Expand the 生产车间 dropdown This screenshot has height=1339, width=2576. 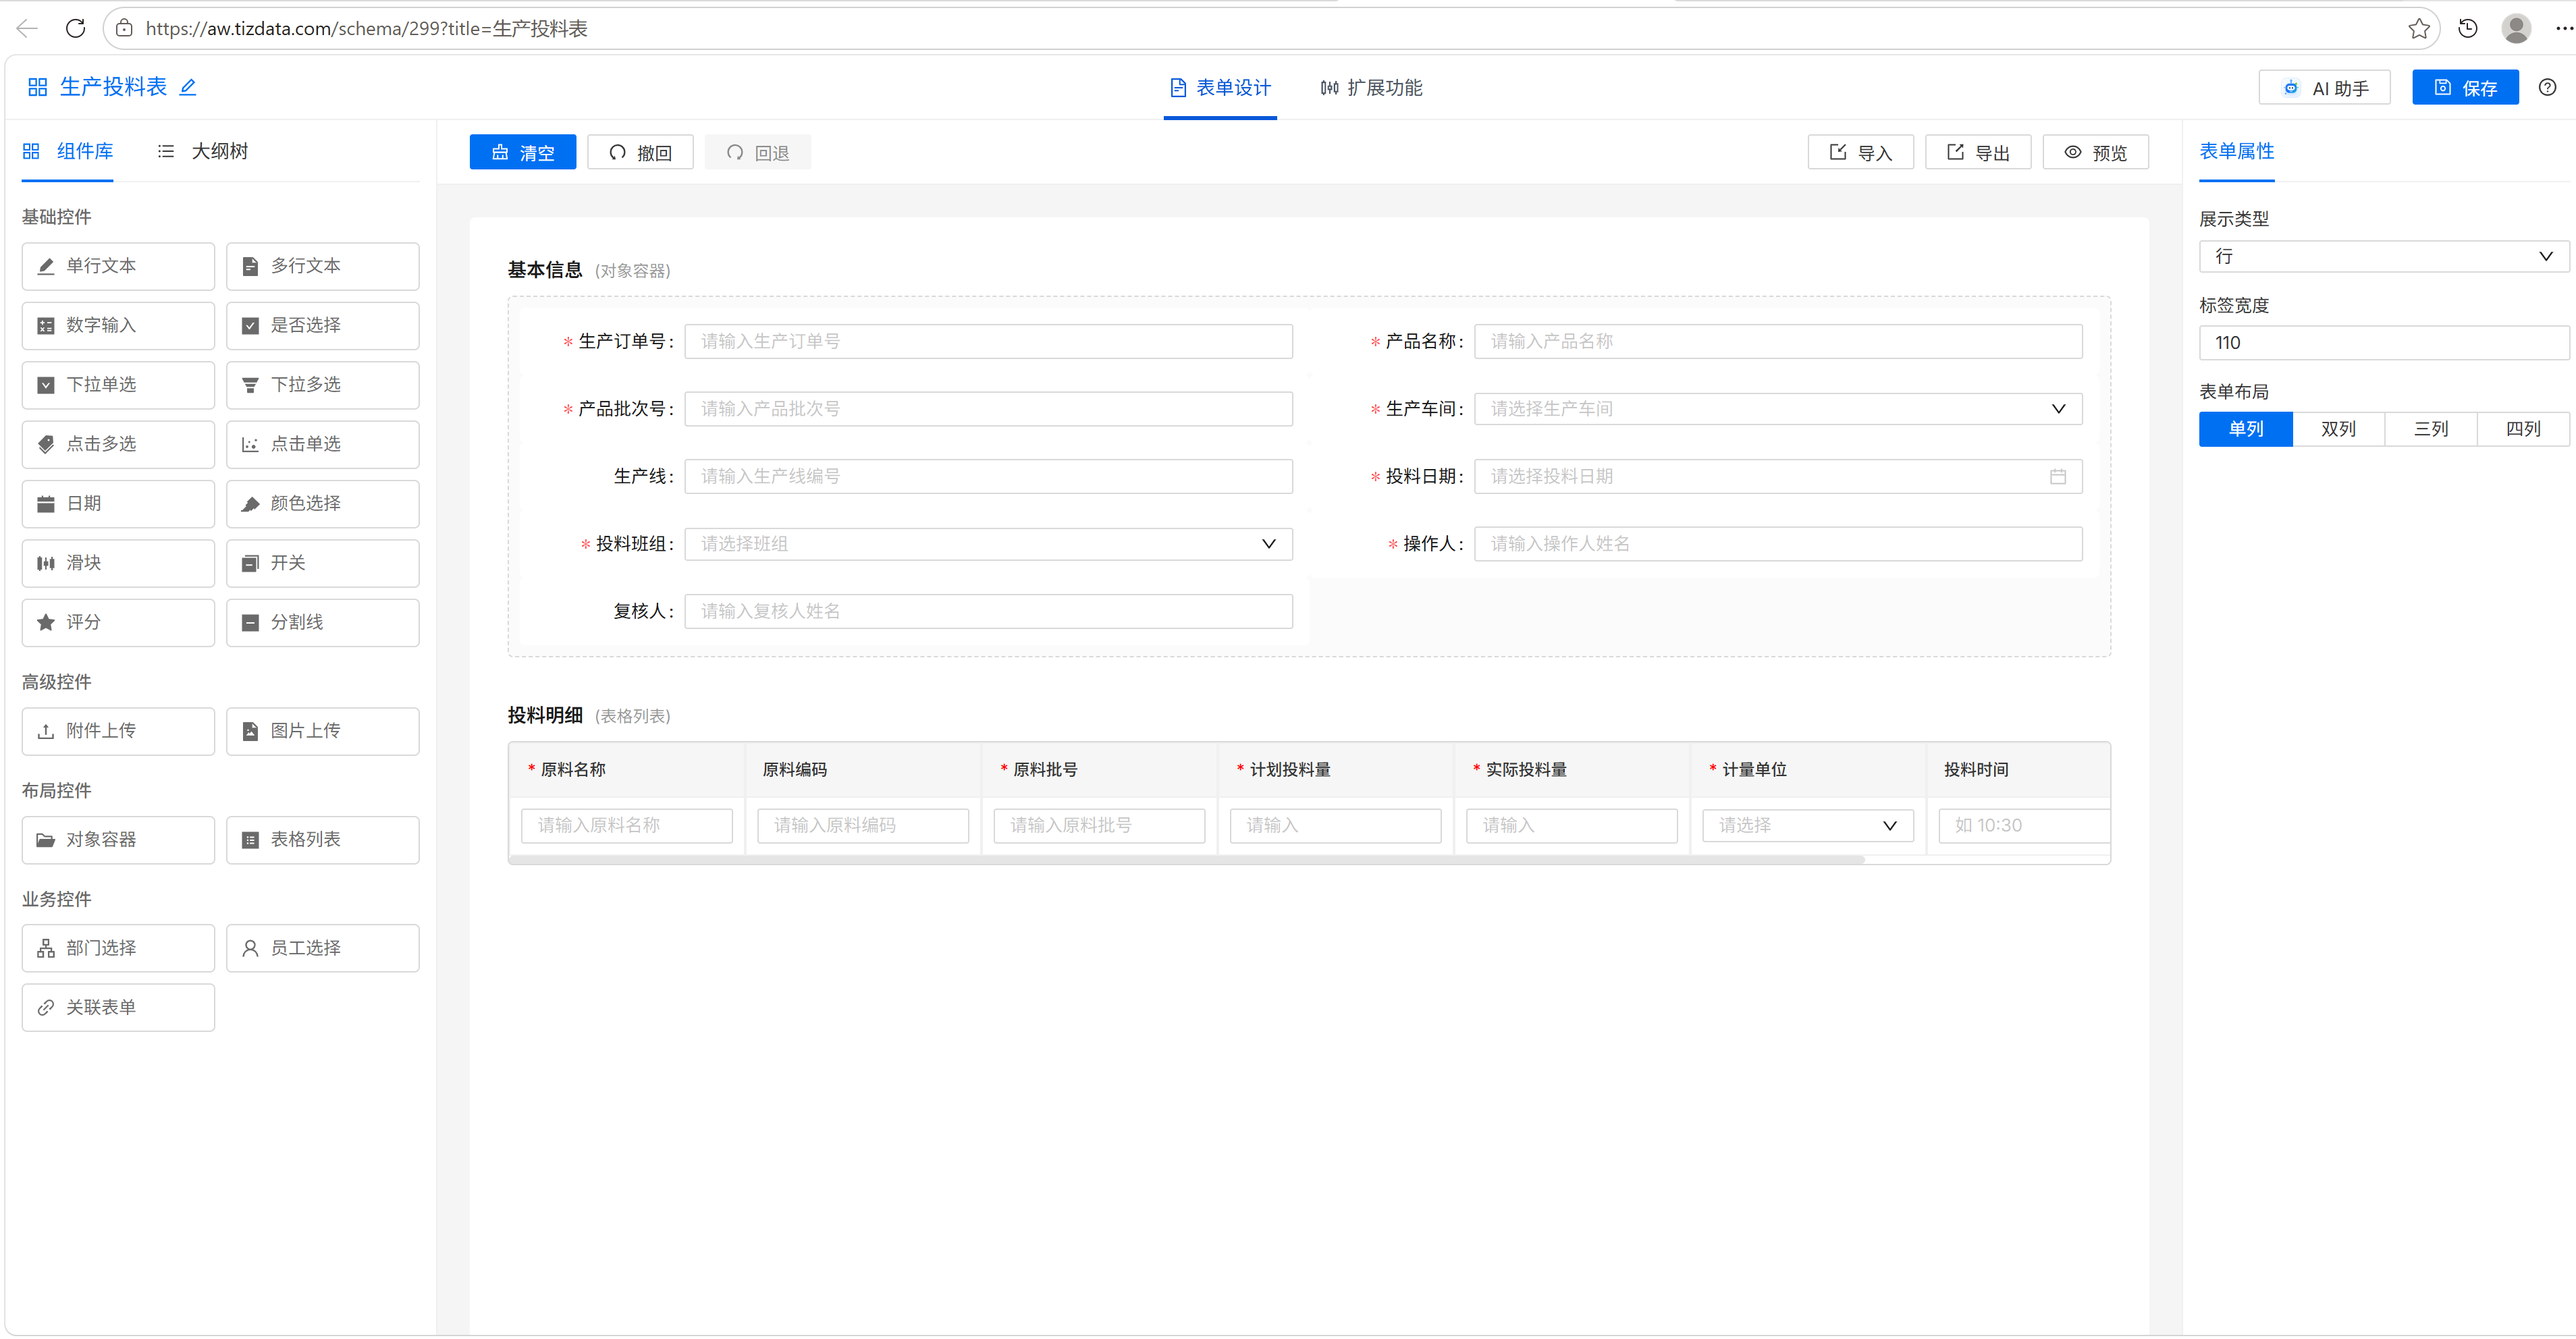(1778, 409)
